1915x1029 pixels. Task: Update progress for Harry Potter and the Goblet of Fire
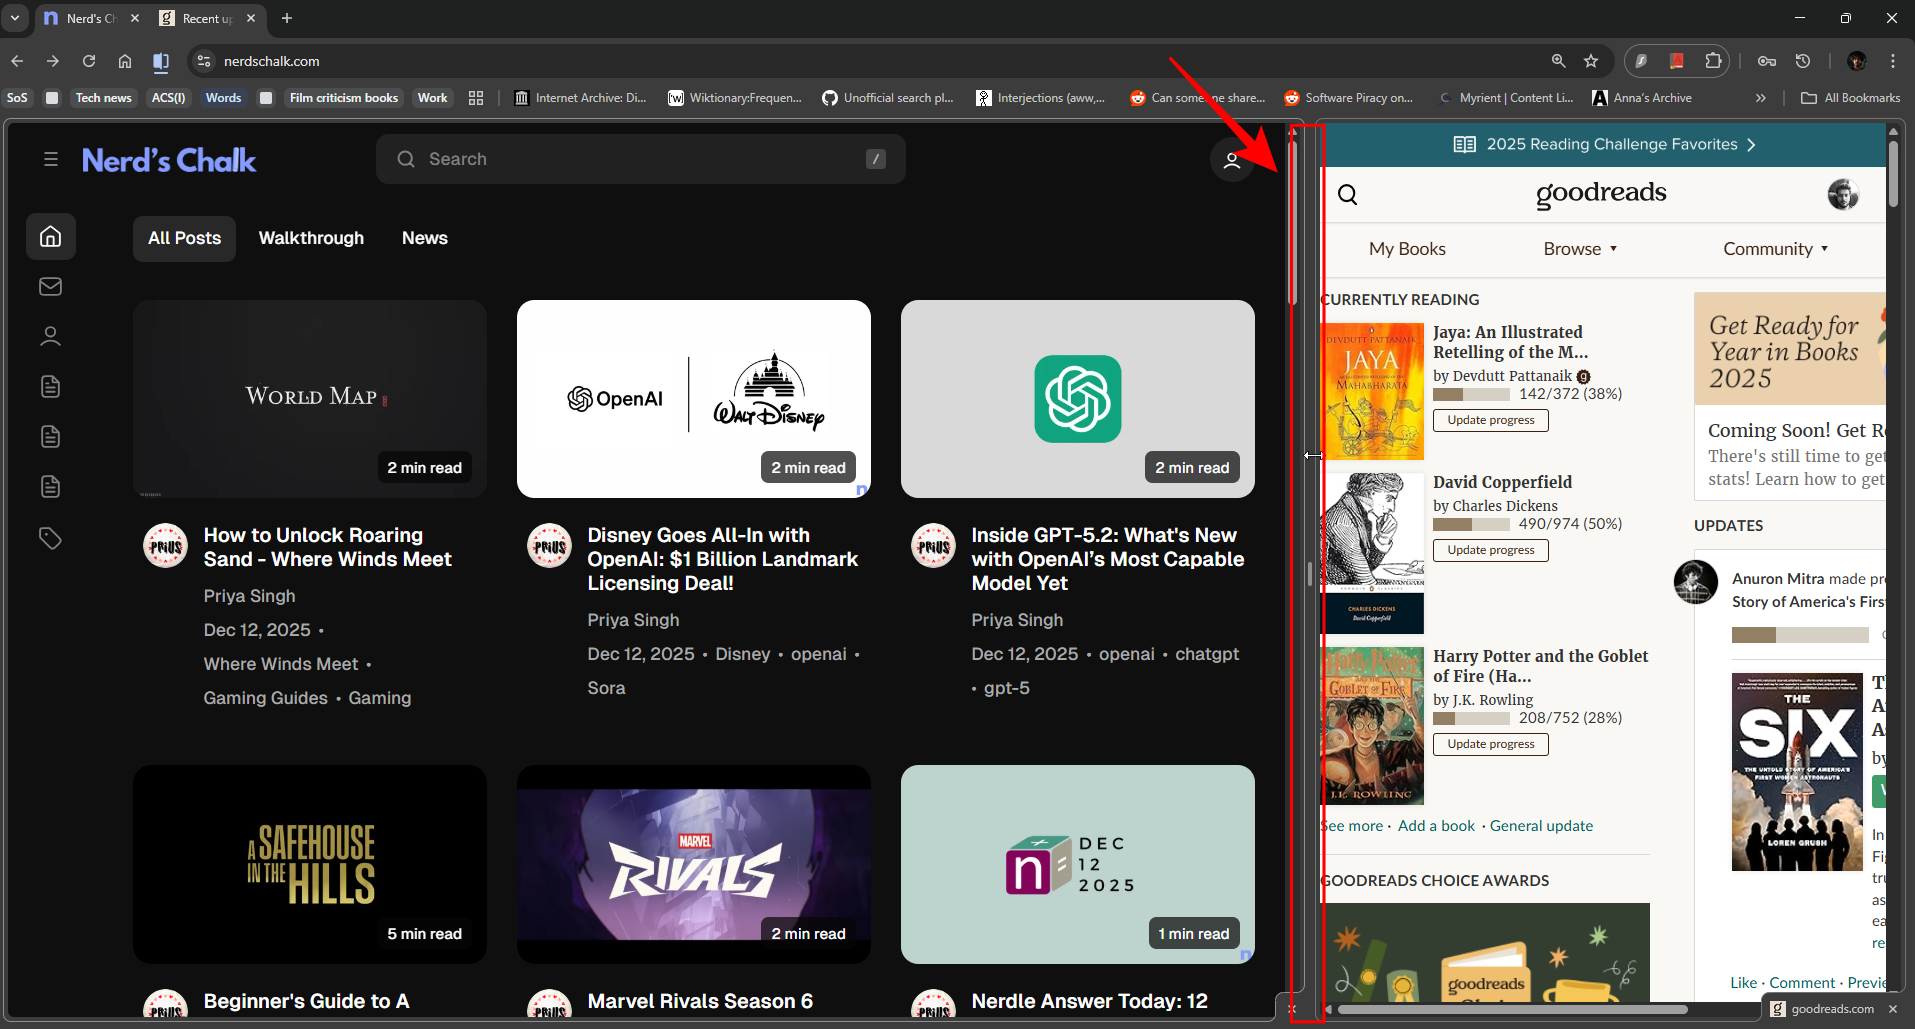[x=1491, y=744]
